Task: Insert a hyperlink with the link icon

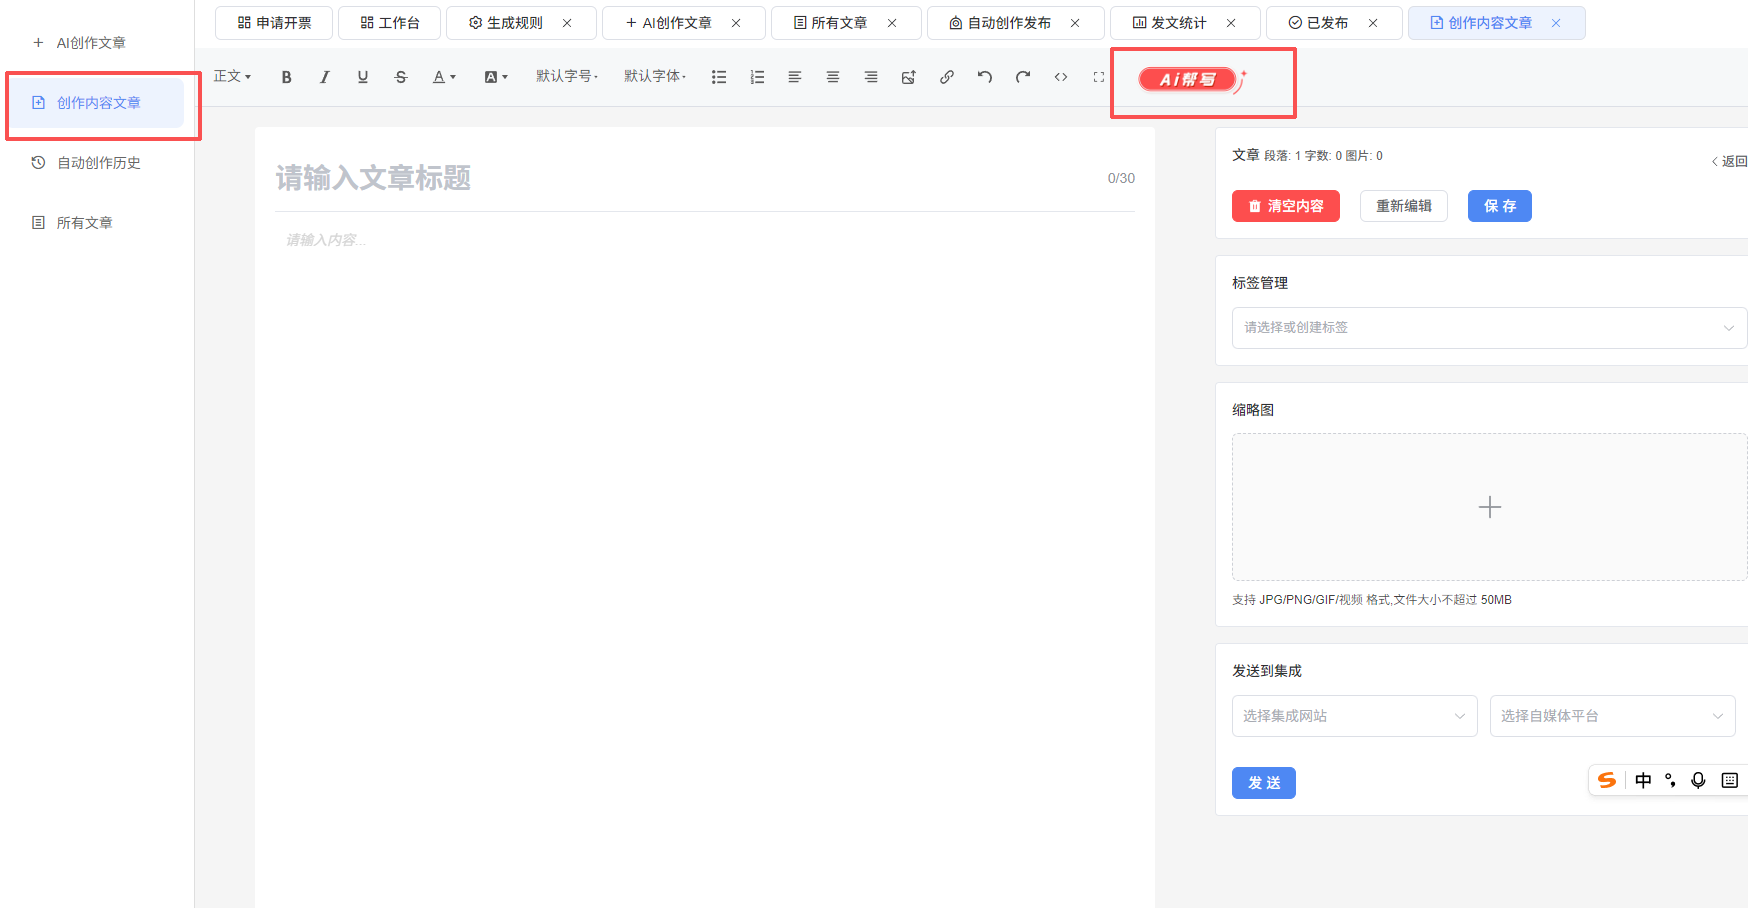Action: [946, 77]
